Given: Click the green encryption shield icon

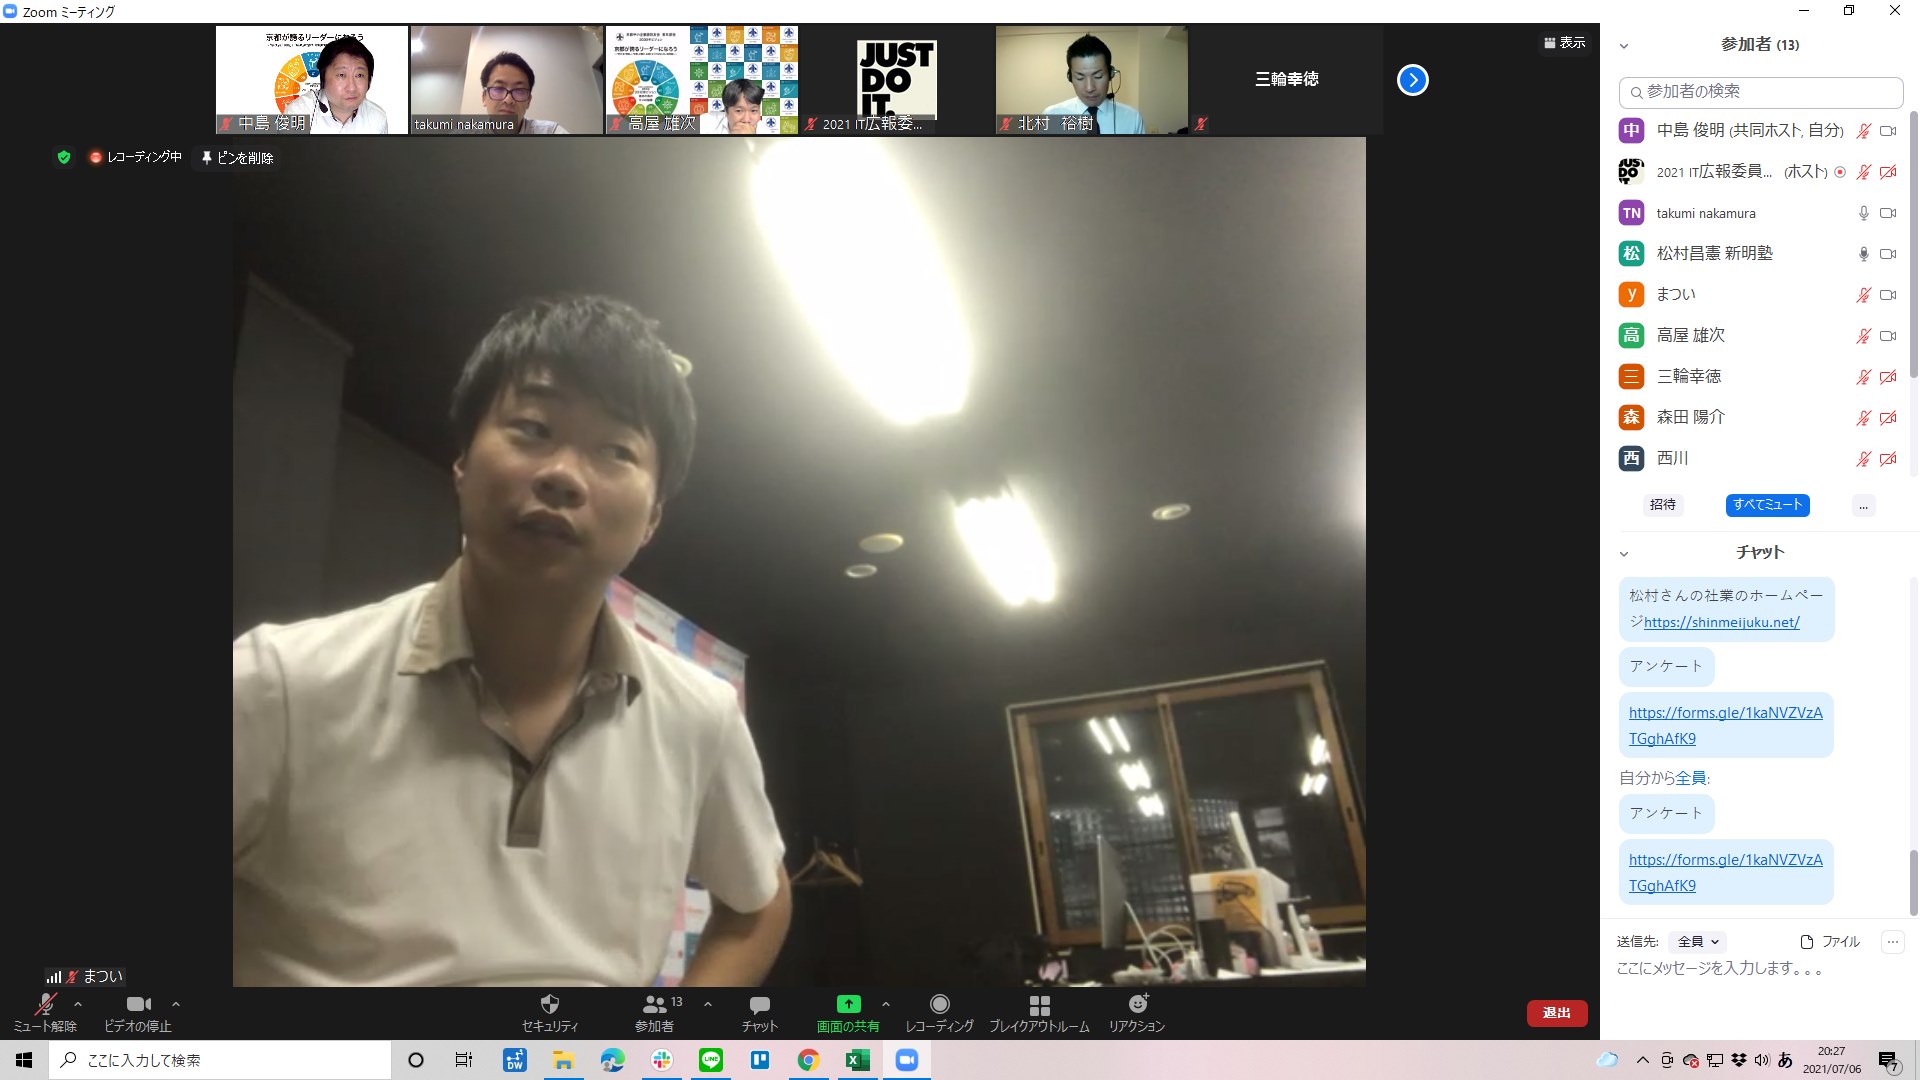Looking at the screenshot, I should [x=64, y=157].
